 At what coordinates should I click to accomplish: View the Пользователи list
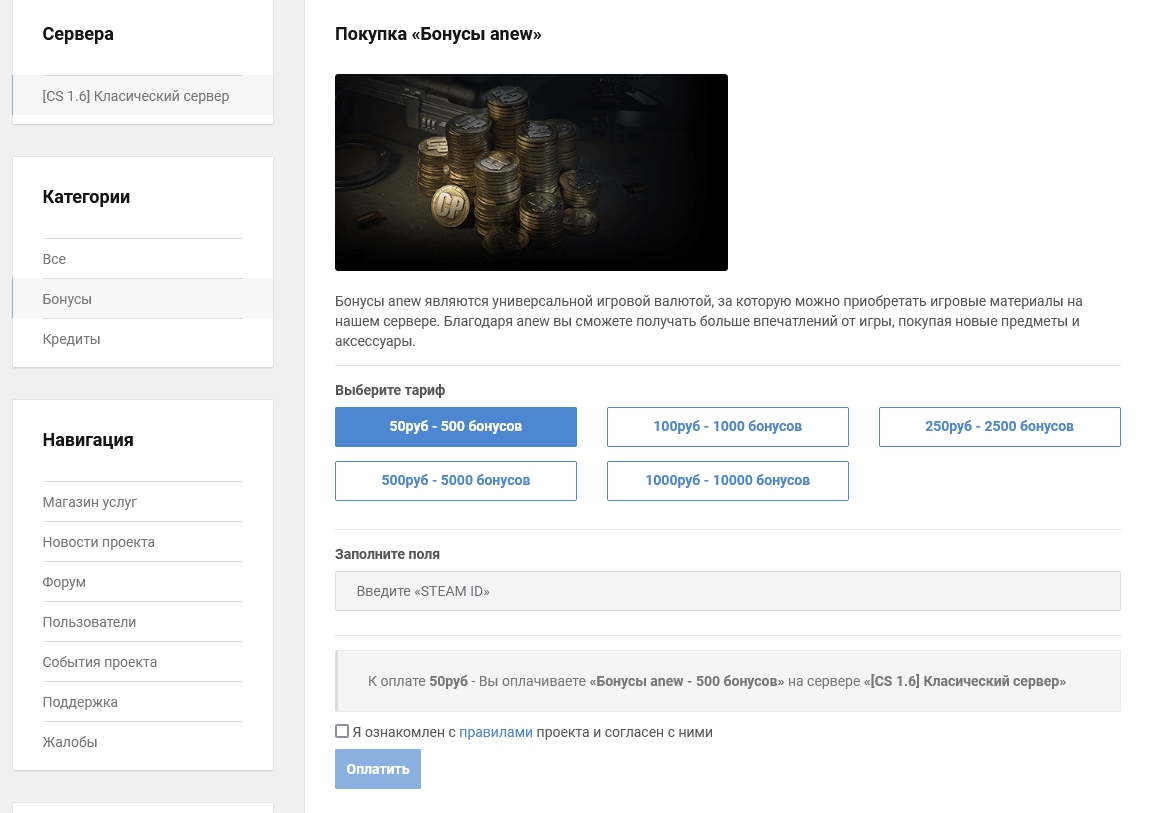click(x=89, y=622)
